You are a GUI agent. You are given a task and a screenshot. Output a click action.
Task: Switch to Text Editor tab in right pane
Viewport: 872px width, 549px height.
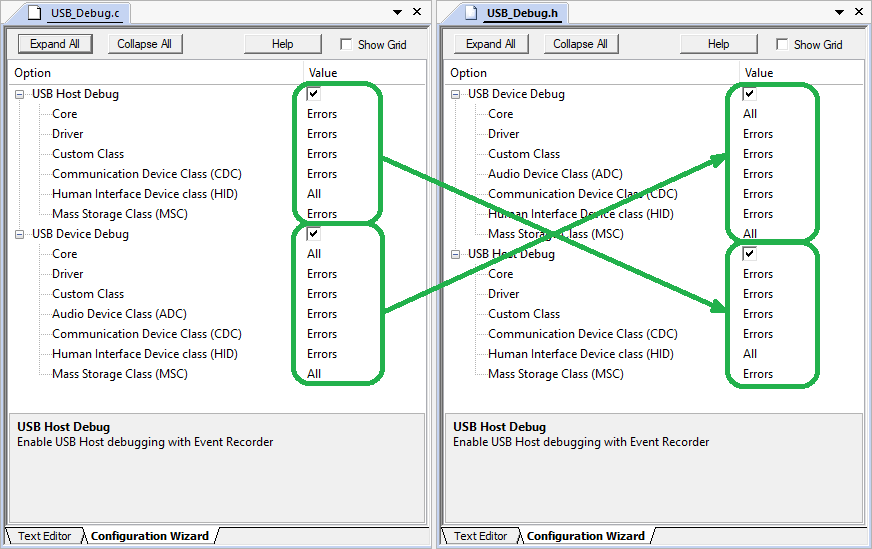pyautogui.click(x=480, y=536)
